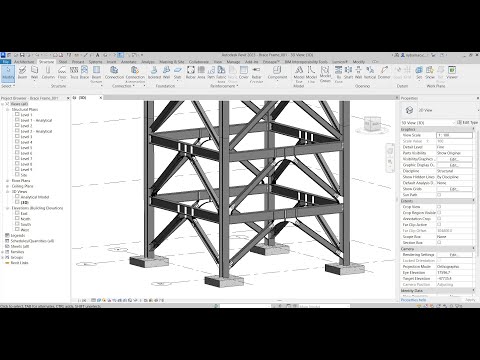The height and width of the screenshot is (360, 480).
Task: Pick the Area reinforcement tool
Action: [x=201, y=72]
